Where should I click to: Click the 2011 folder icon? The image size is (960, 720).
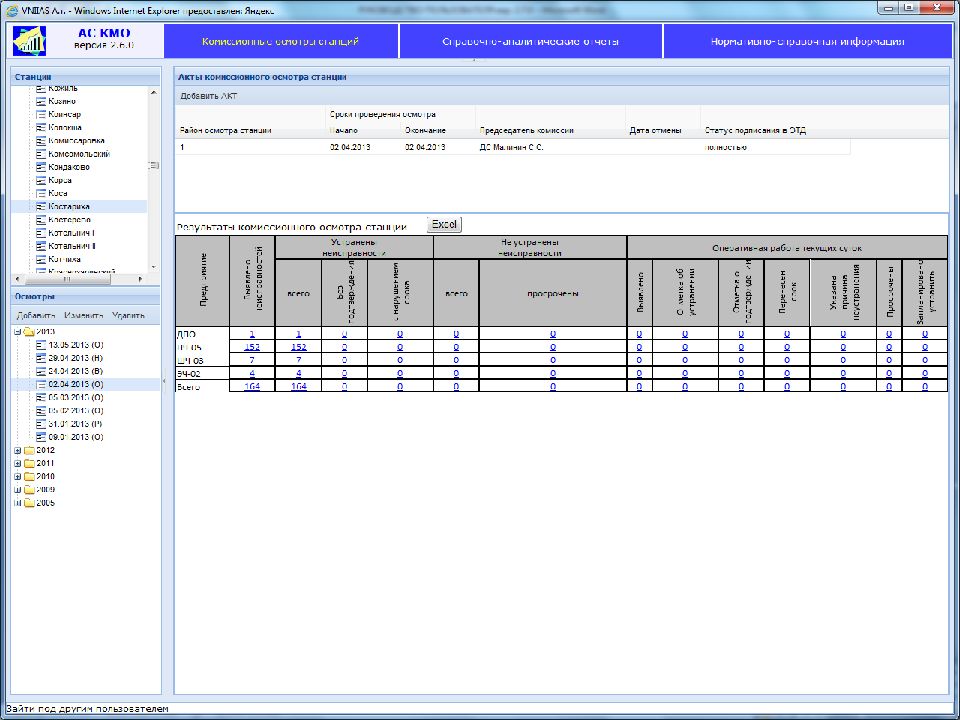pos(29,463)
